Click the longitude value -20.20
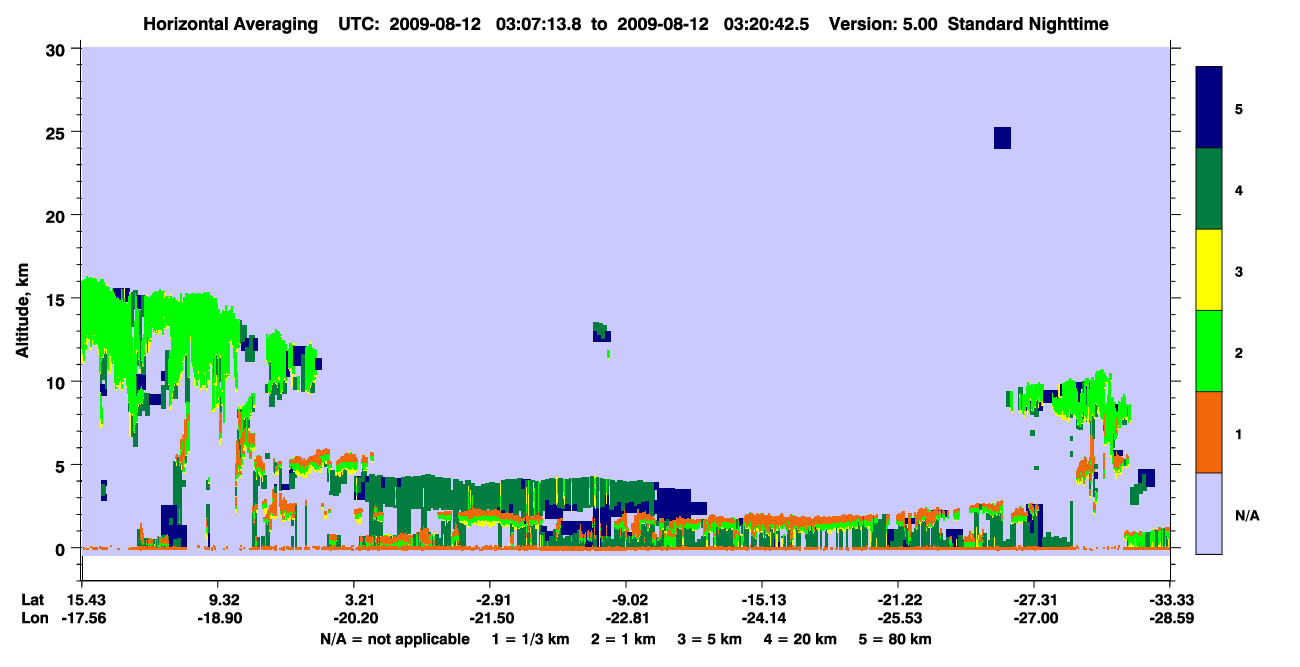The image size is (1300, 667). (x=354, y=619)
